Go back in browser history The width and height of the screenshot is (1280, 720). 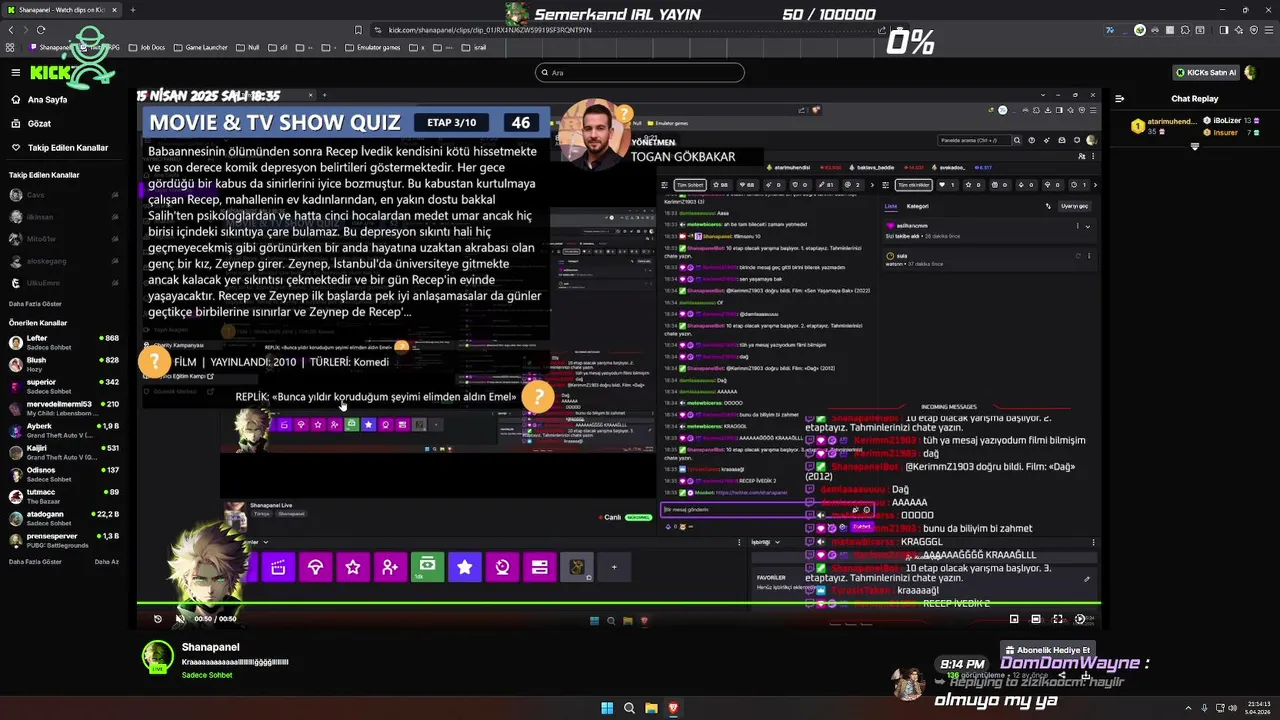click(x=11, y=30)
